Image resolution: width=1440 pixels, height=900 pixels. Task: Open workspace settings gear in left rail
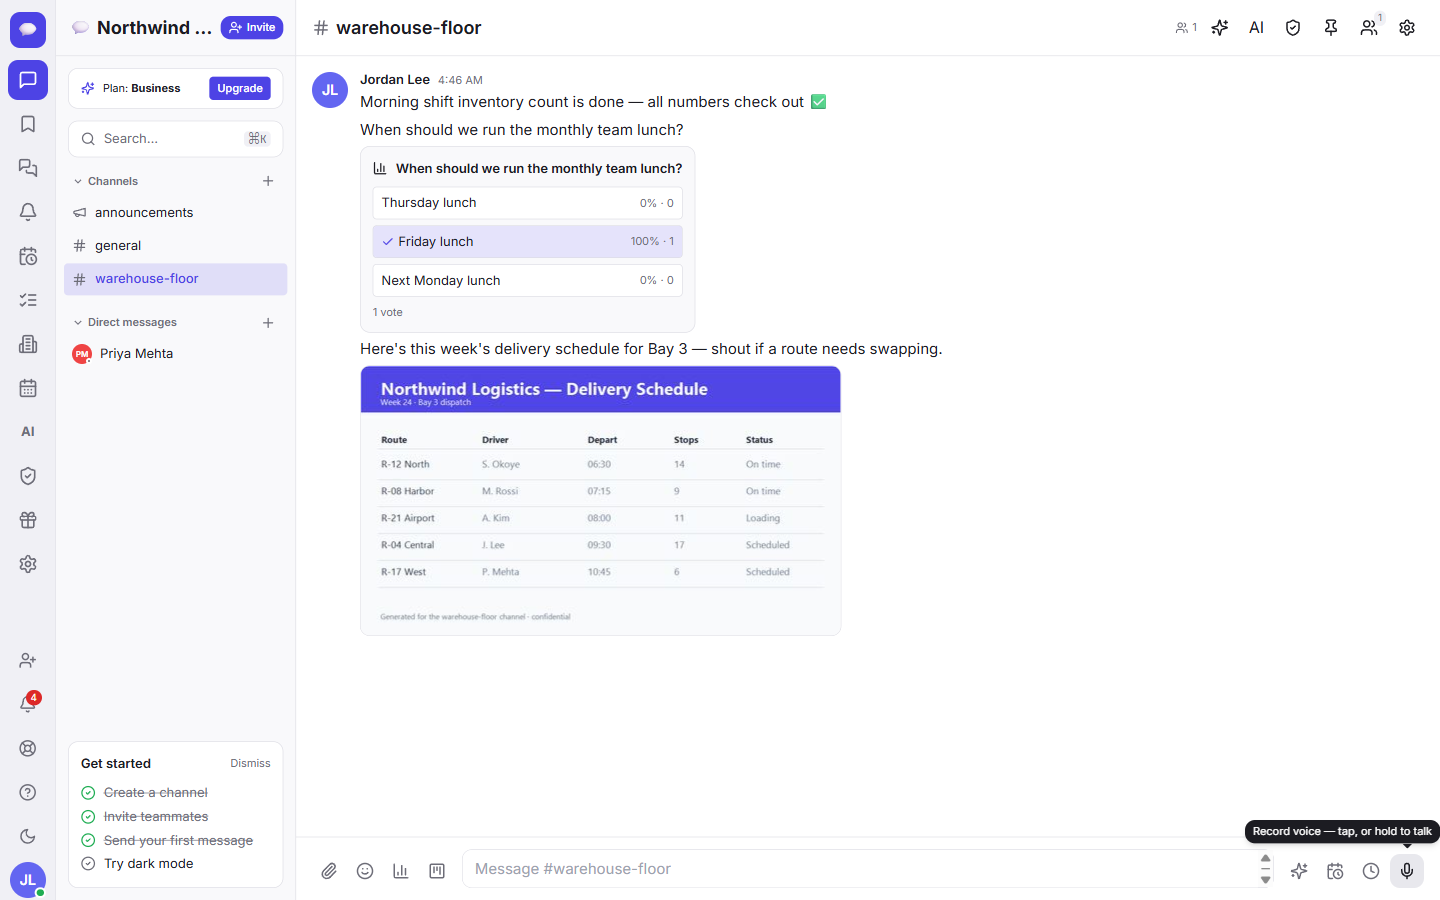pos(28,564)
